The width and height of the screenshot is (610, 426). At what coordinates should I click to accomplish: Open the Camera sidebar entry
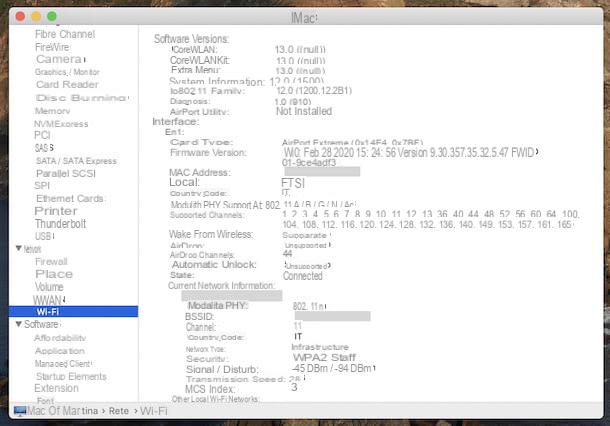click(x=60, y=59)
